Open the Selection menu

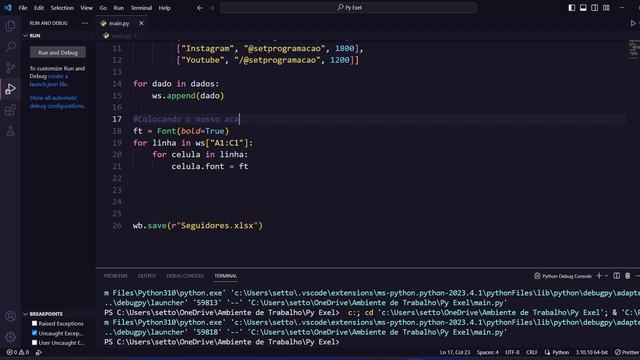pos(62,8)
